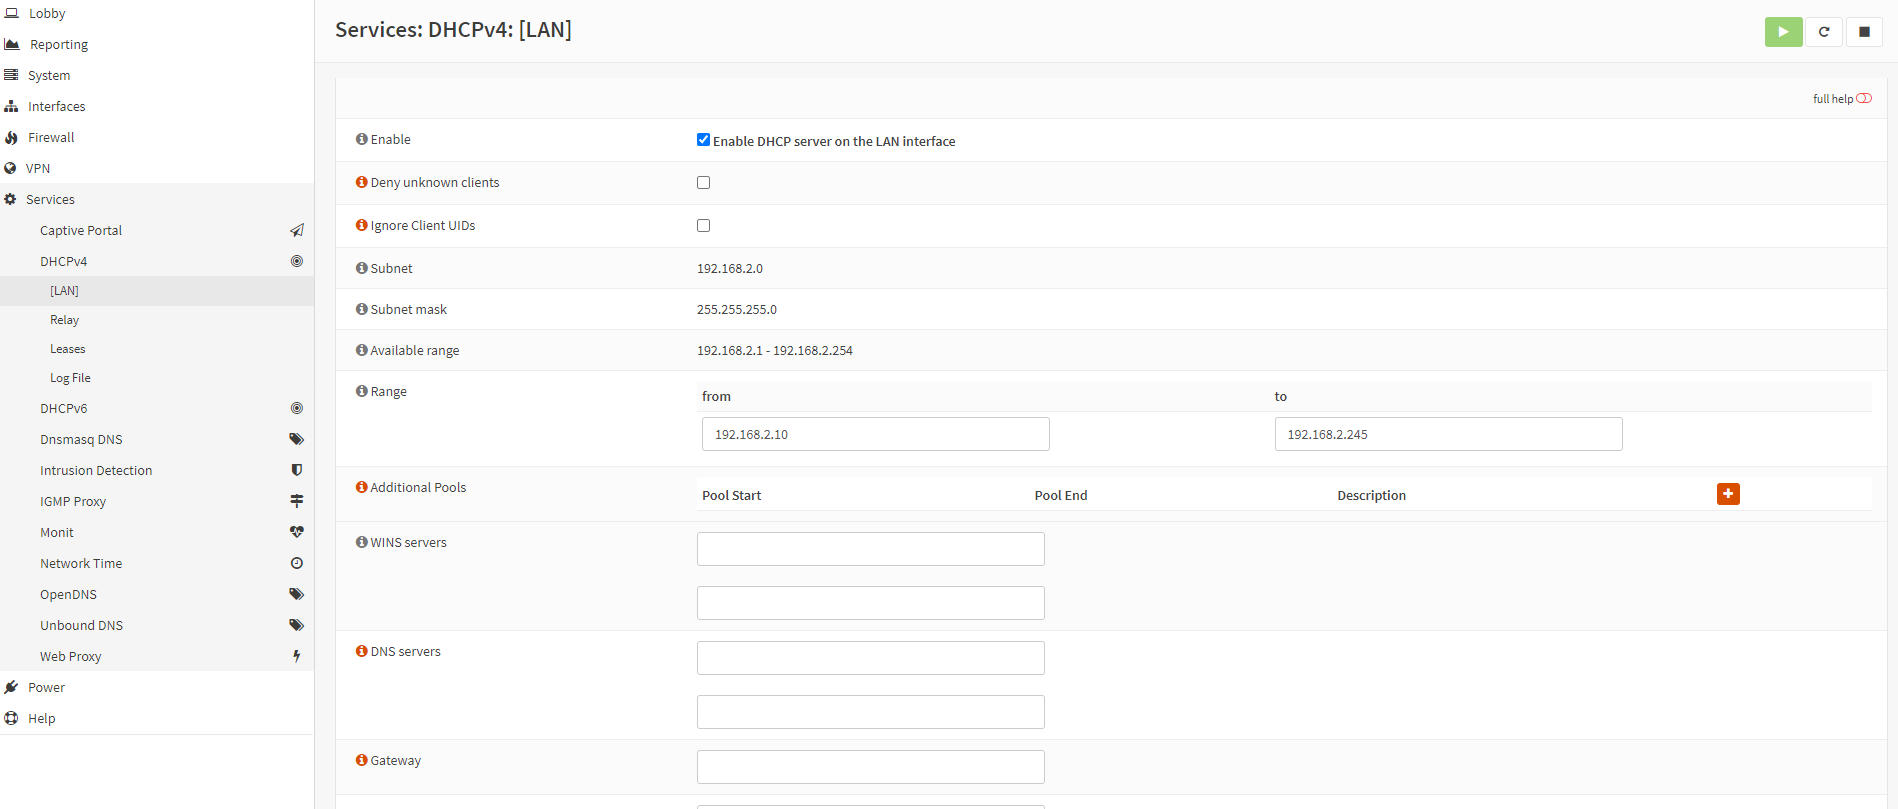Open Monit in the sidebar
This screenshot has height=809, width=1898.
coord(57,532)
